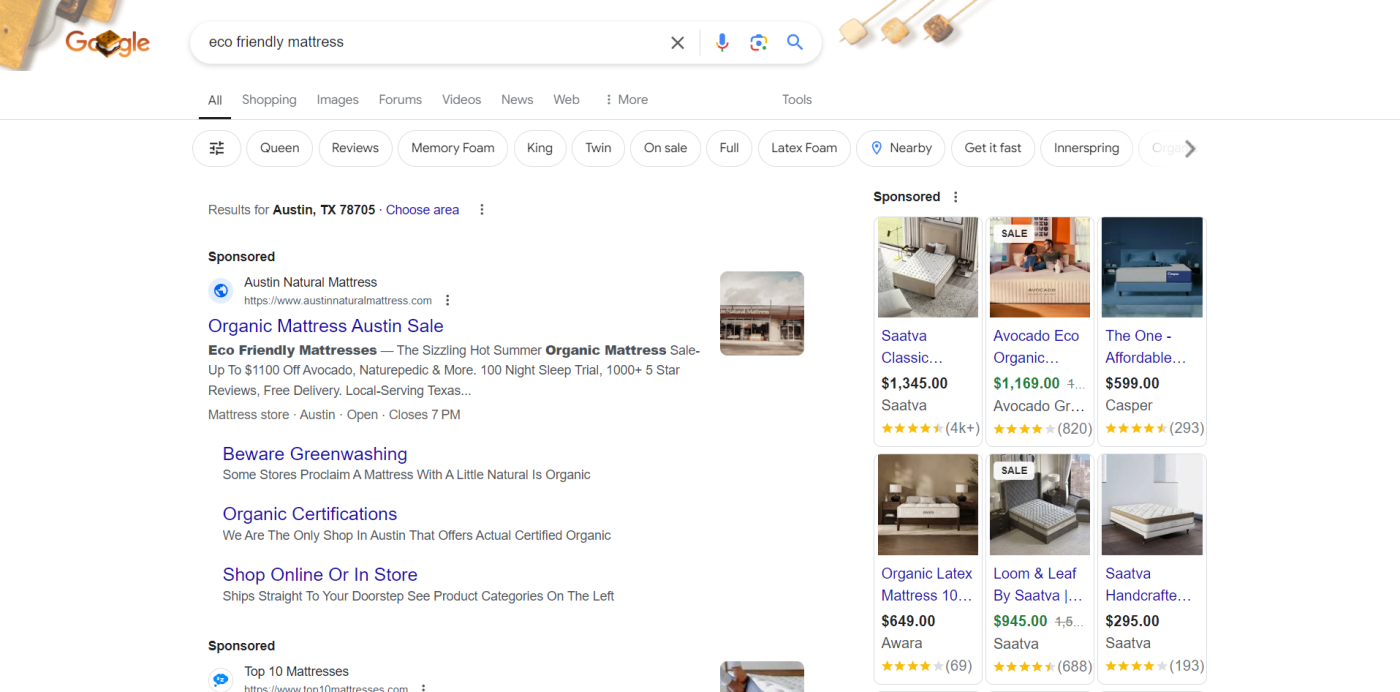Switch to the Forums tab
The width and height of the screenshot is (1400, 692).
pyautogui.click(x=400, y=100)
